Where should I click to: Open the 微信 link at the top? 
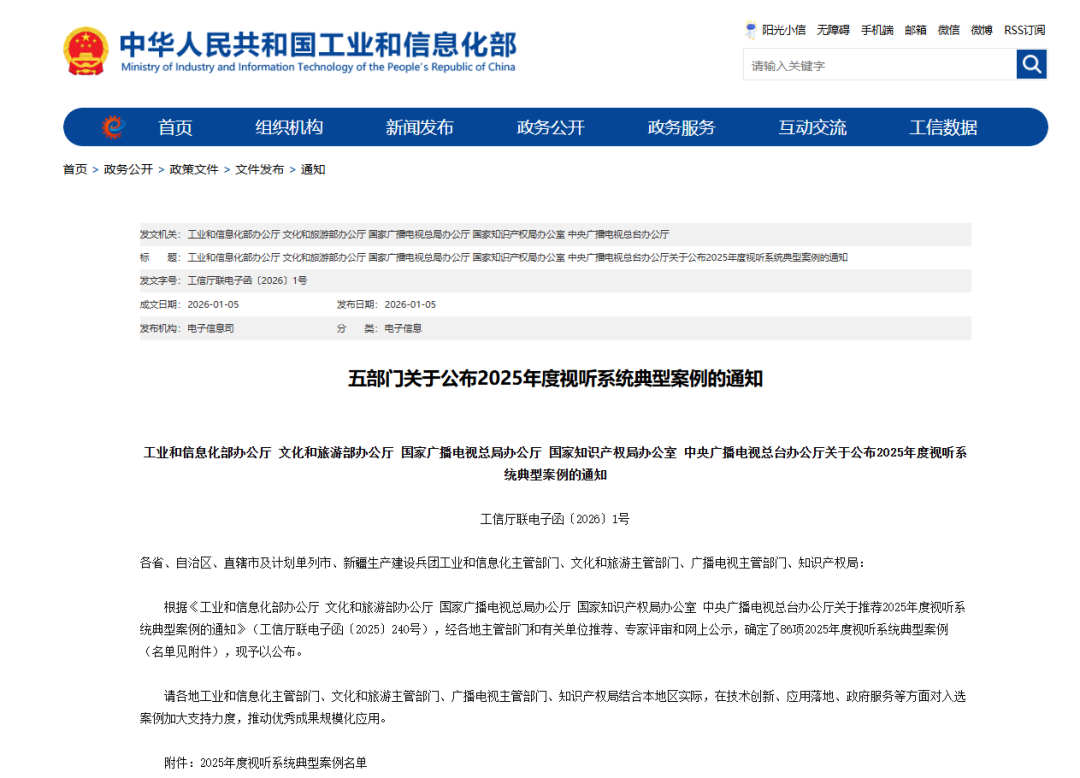pyautogui.click(x=949, y=30)
